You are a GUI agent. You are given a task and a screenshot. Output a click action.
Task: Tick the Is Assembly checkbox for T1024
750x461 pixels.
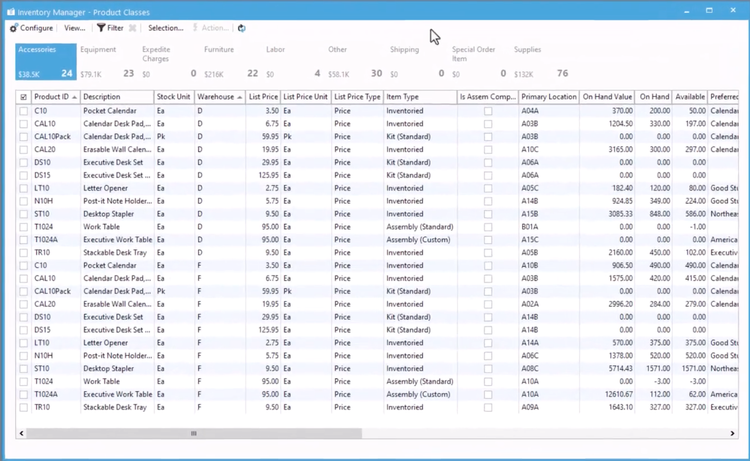[488, 227]
